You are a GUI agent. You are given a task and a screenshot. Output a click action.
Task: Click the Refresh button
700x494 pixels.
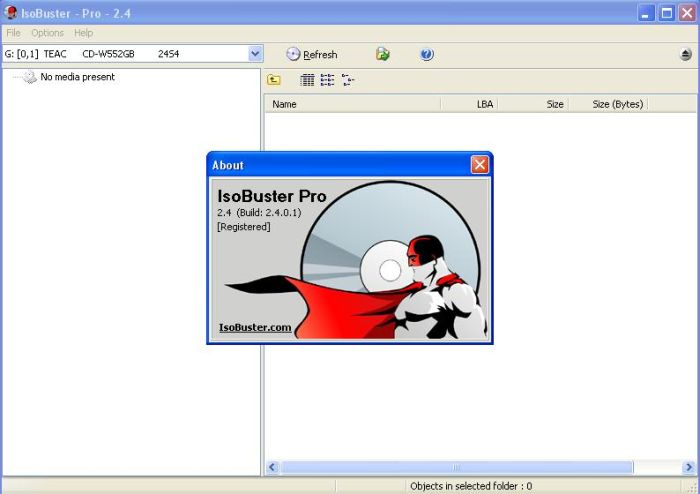312,54
